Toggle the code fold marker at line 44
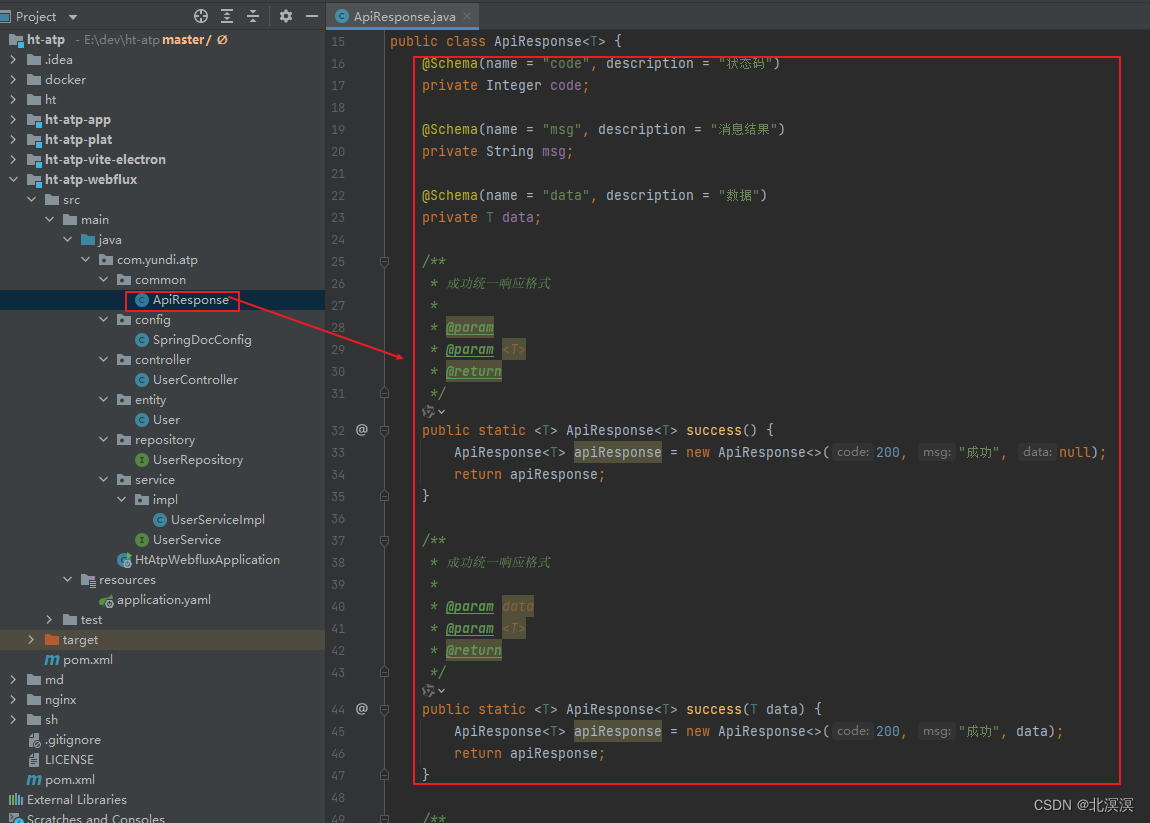This screenshot has width=1150, height=823. tap(384, 709)
